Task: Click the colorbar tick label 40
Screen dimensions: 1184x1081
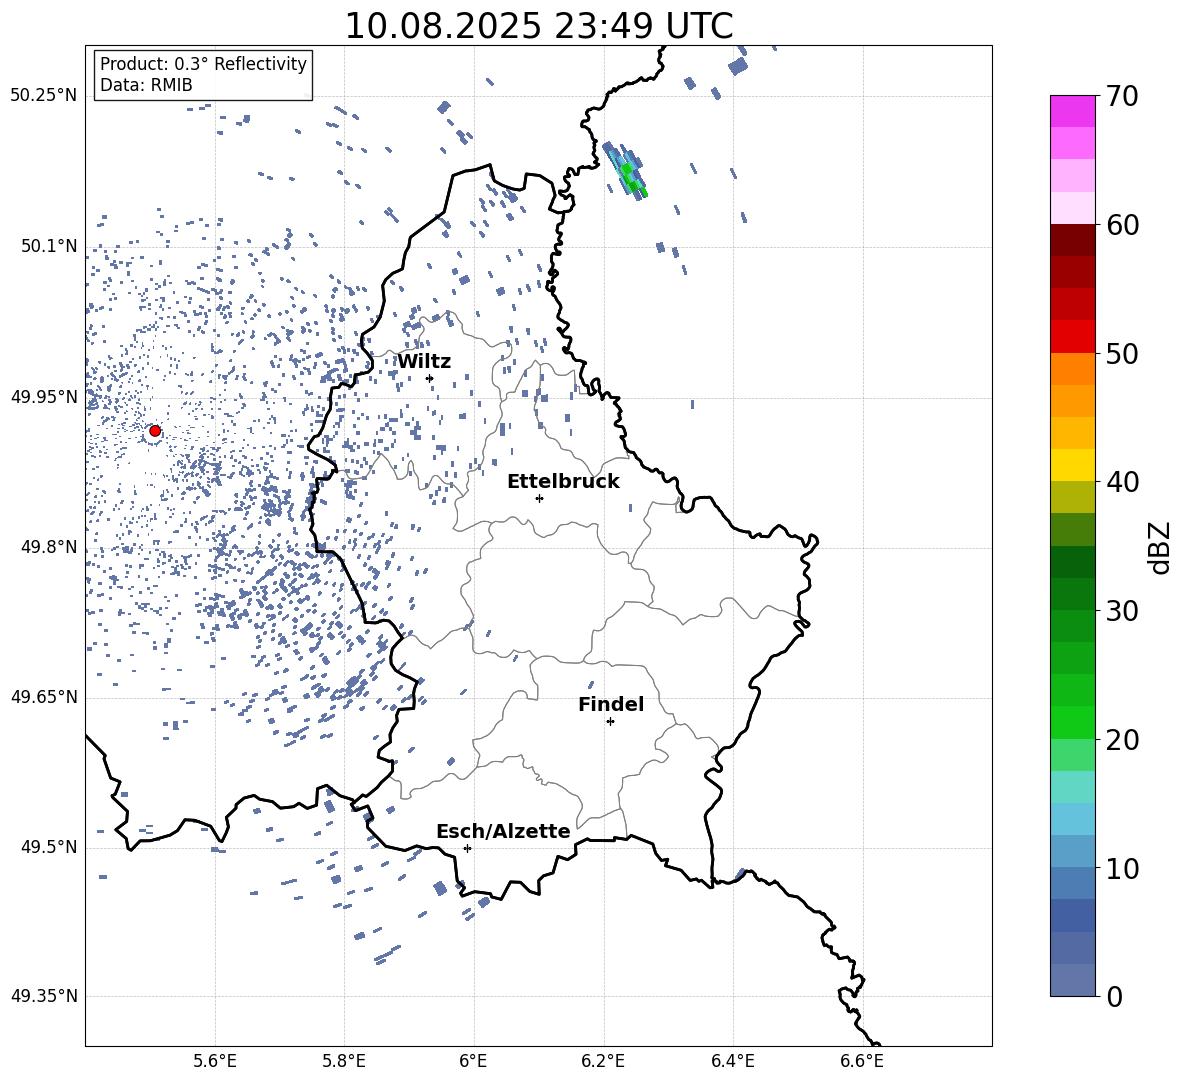Action: [x=1122, y=482]
